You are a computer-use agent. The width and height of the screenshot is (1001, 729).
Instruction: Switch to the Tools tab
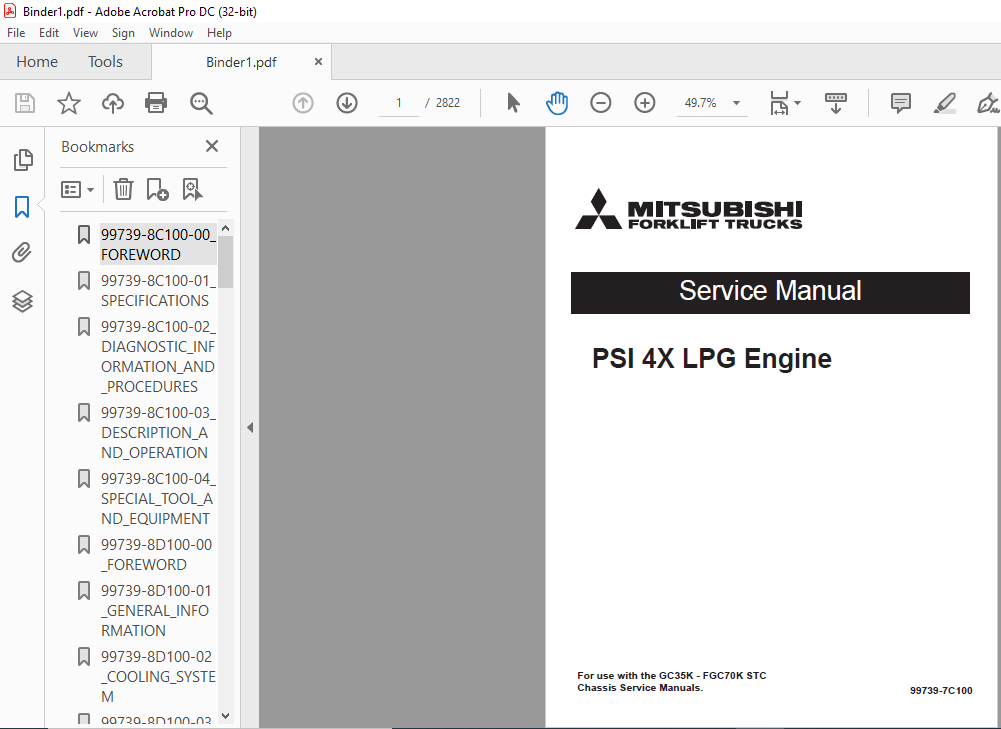(105, 61)
